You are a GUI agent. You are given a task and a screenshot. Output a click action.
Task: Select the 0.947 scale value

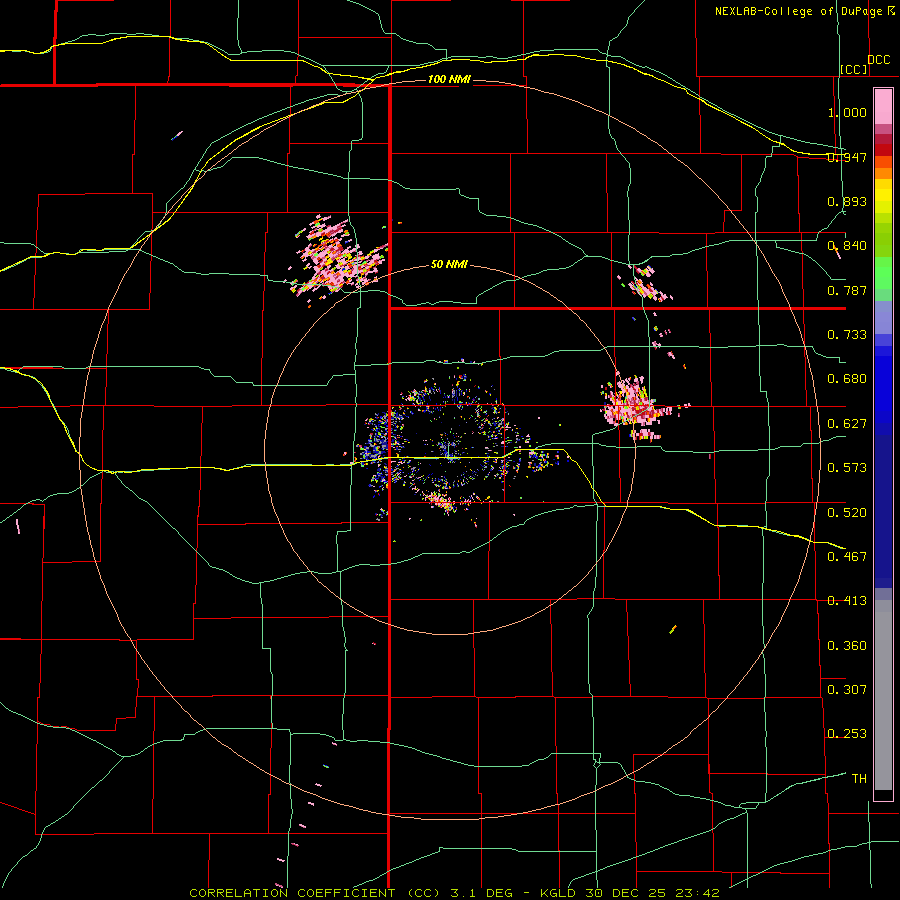[x=847, y=157]
